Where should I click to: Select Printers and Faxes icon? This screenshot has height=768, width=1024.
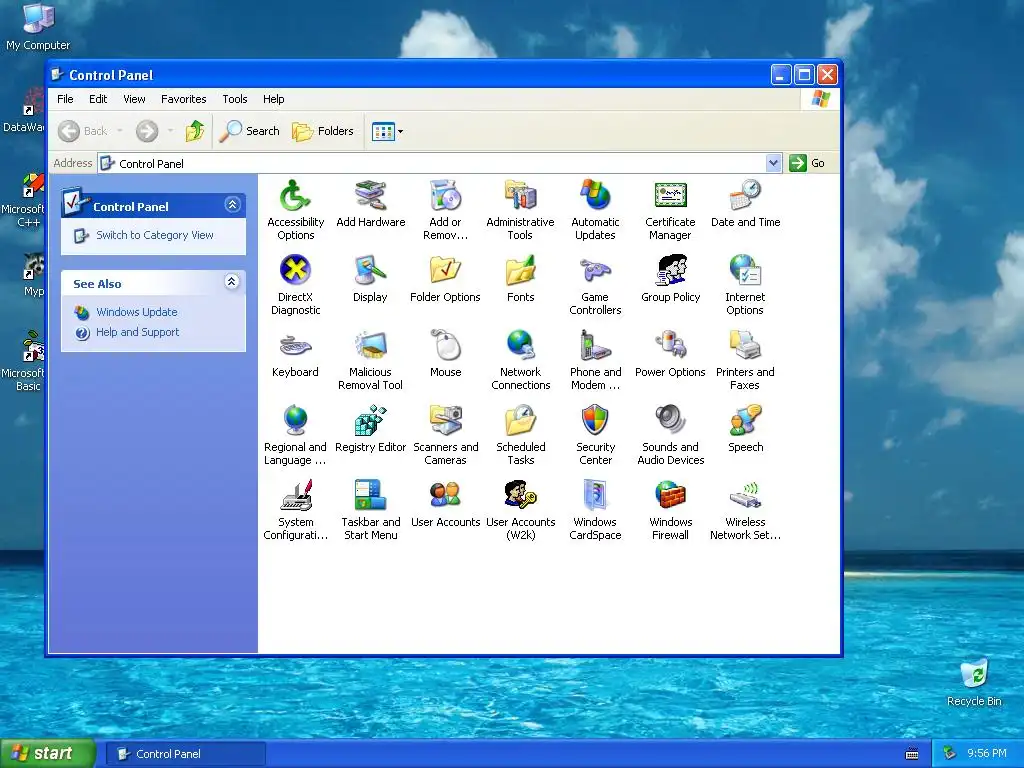[x=745, y=345]
